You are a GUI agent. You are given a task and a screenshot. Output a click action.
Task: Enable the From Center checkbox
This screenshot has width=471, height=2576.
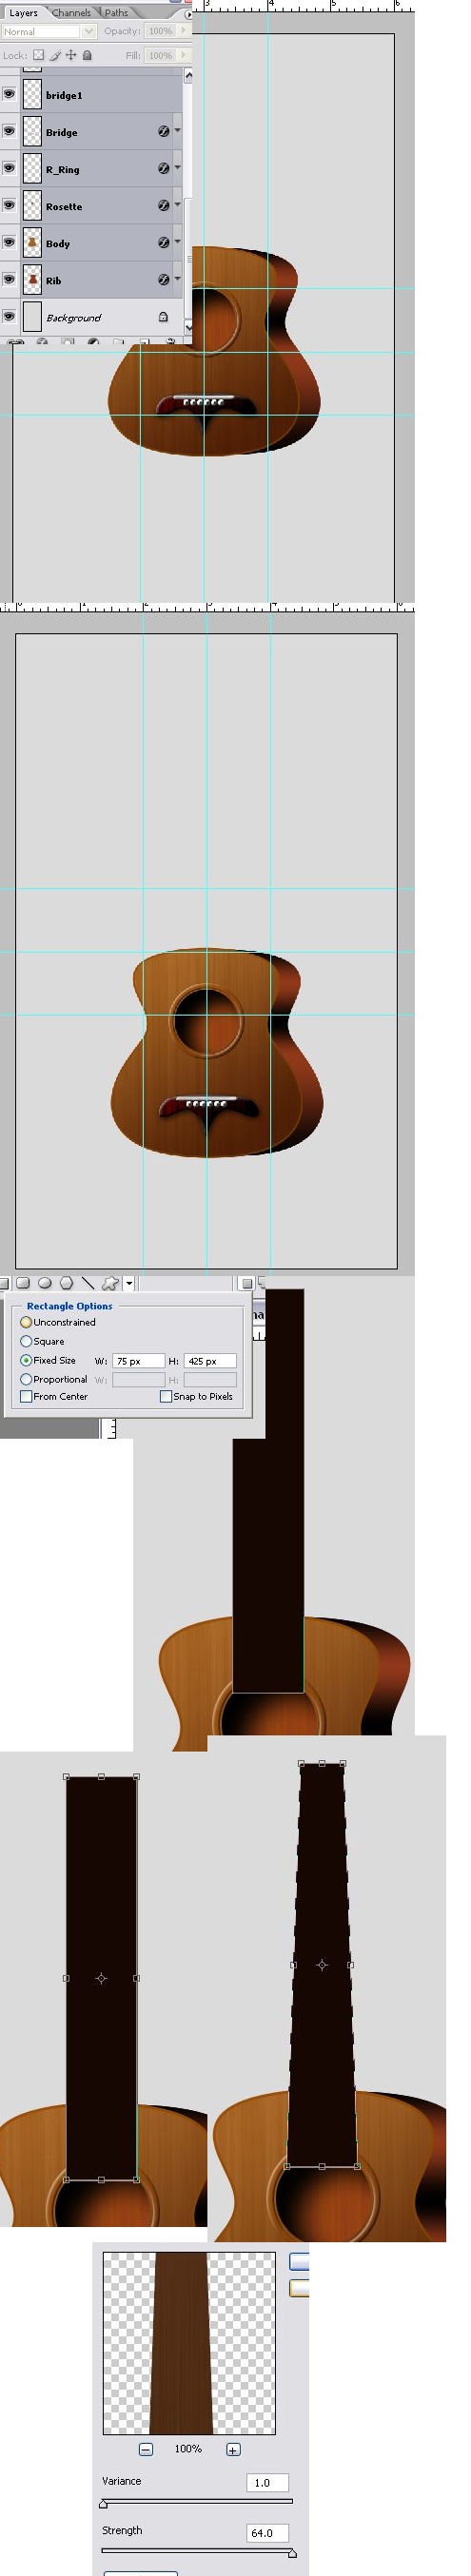pos(26,1396)
